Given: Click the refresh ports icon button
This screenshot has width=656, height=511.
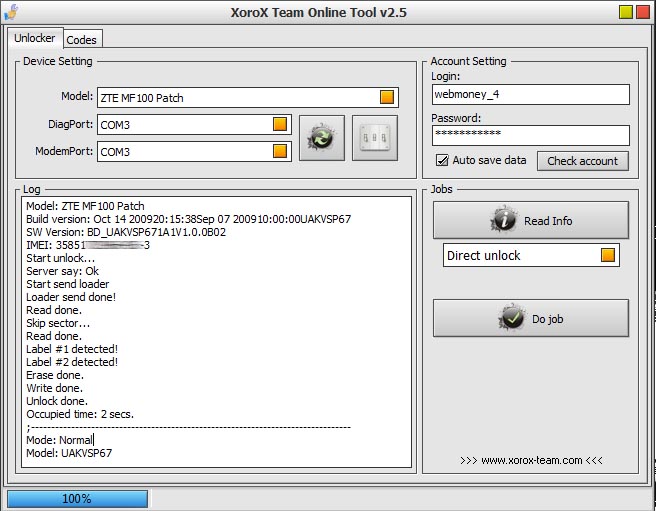Looking at the screenshot, I should click(x=322, y=138).
